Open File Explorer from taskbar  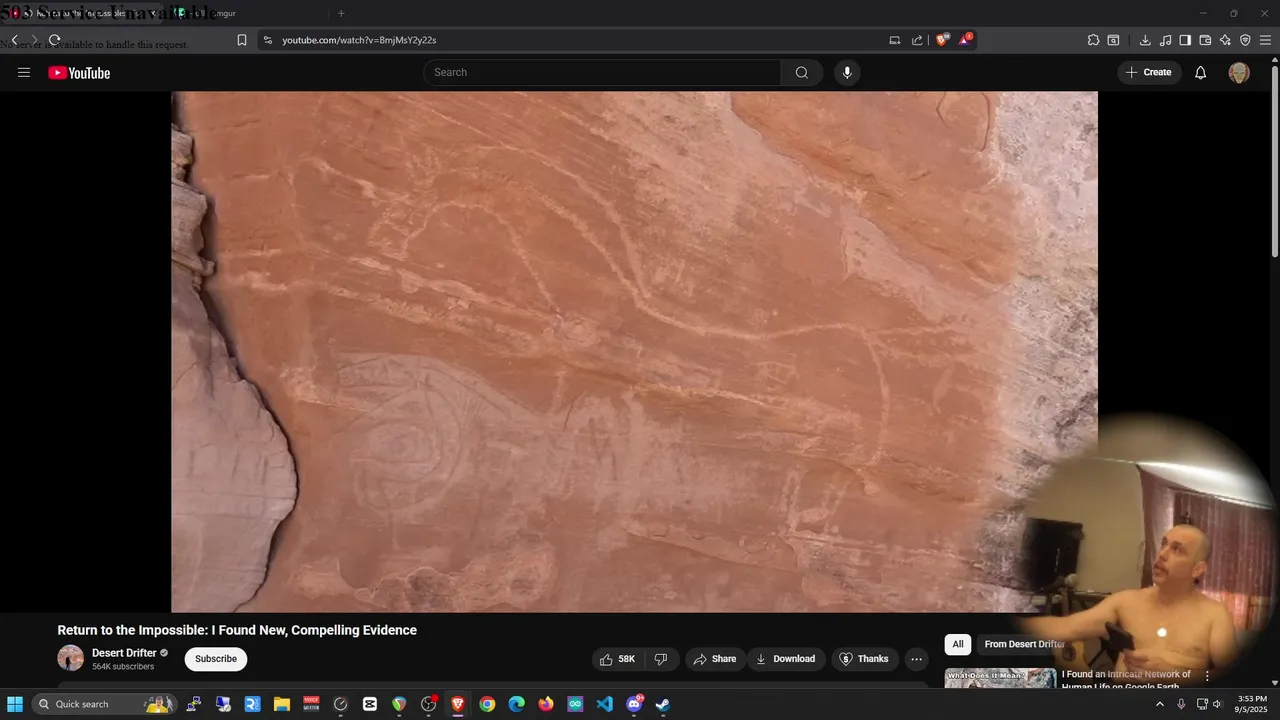(281, 704)
